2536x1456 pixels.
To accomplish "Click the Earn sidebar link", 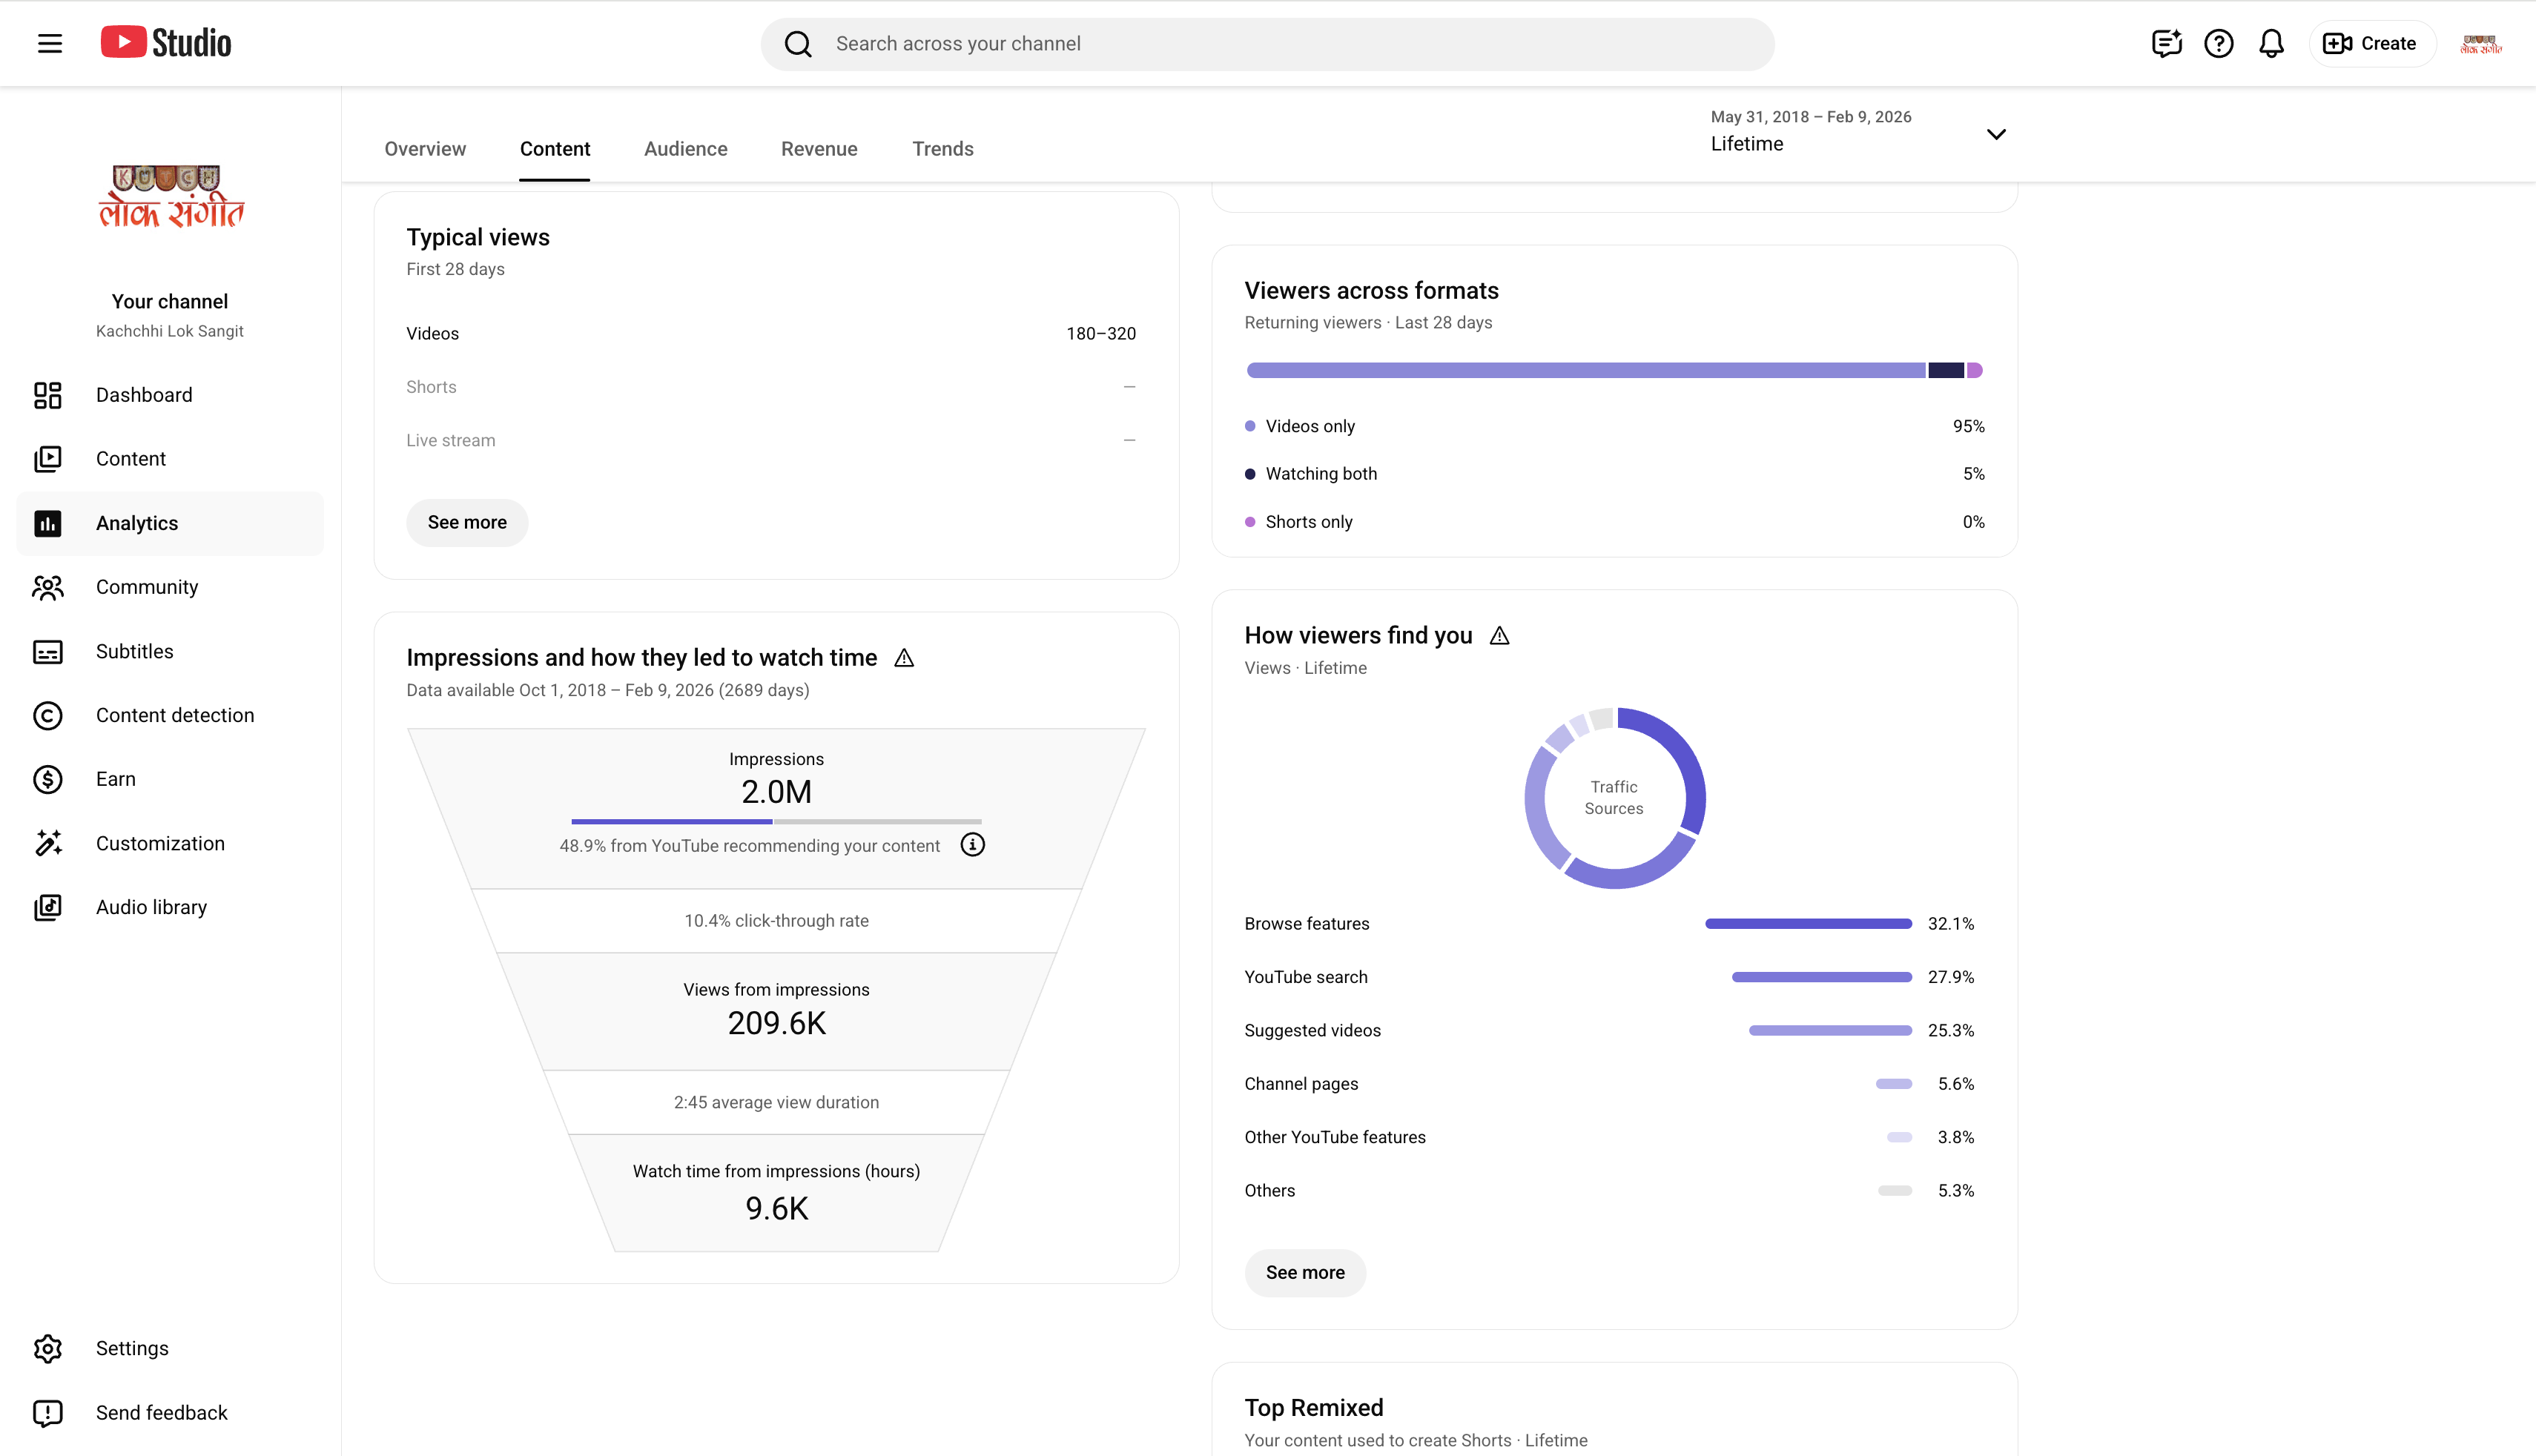I will pos(170,779).
